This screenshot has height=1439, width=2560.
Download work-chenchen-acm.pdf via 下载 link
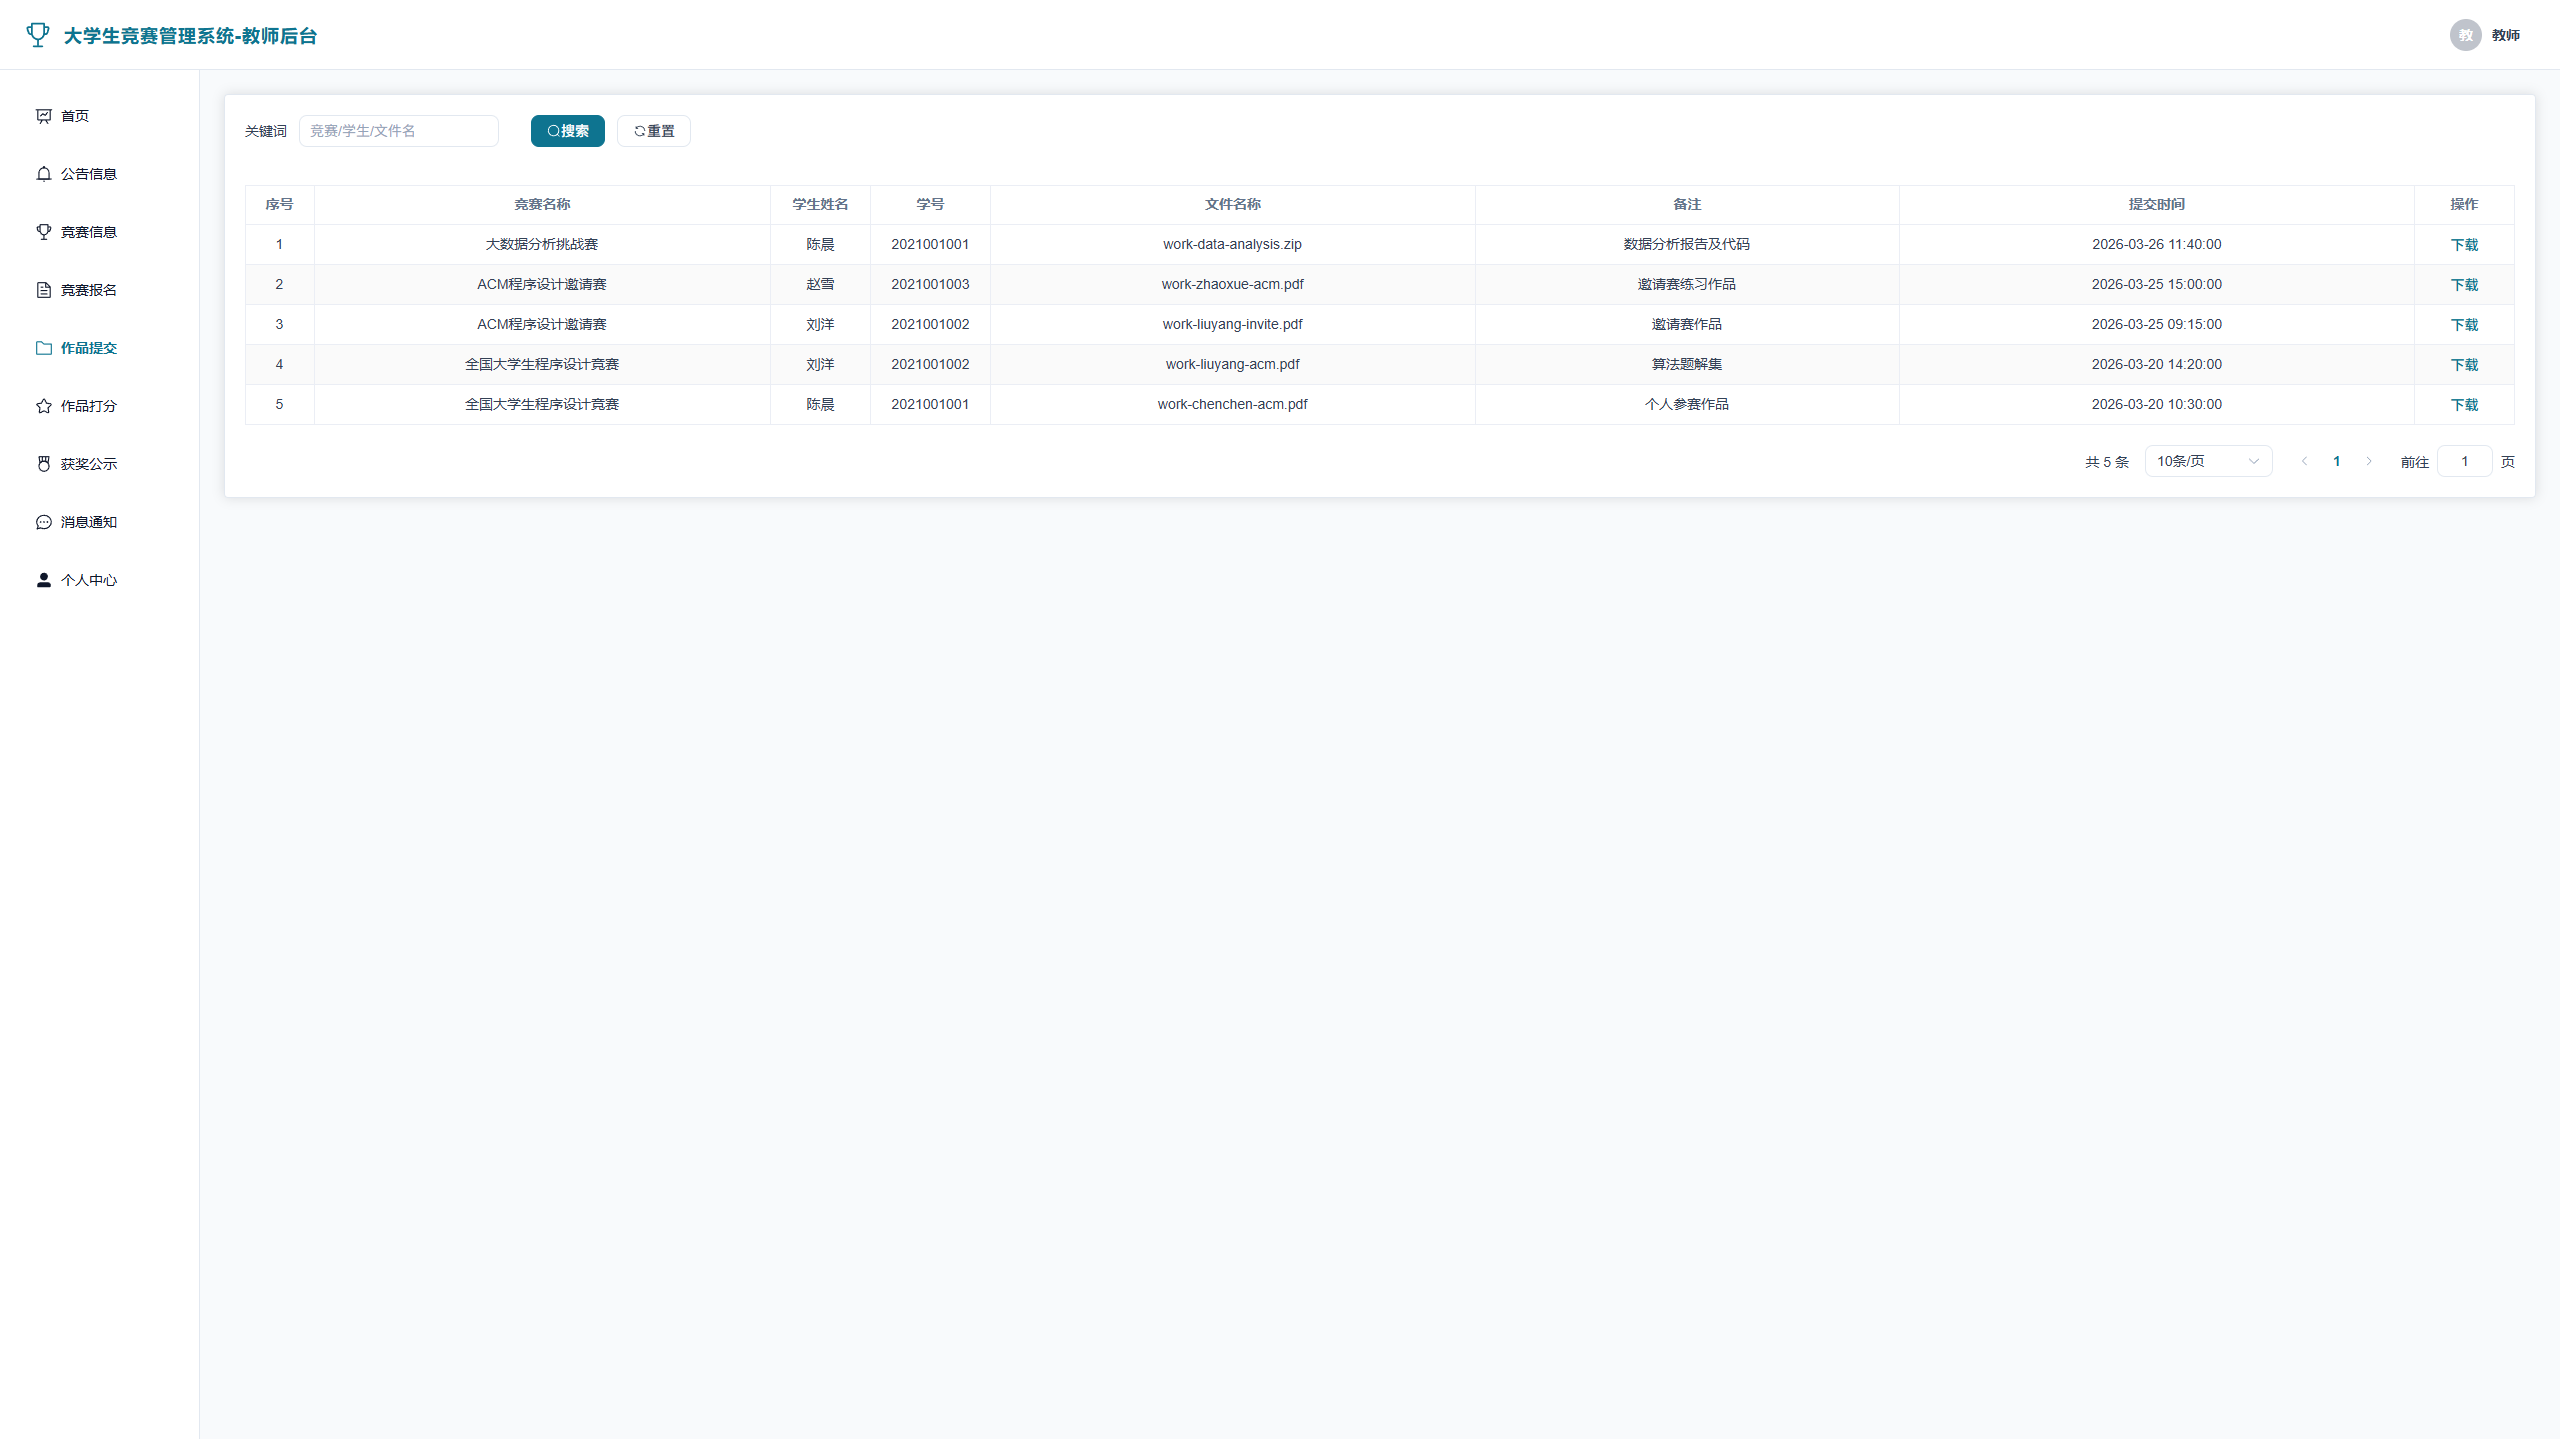pyautogui.click(x=2464, y=405)
